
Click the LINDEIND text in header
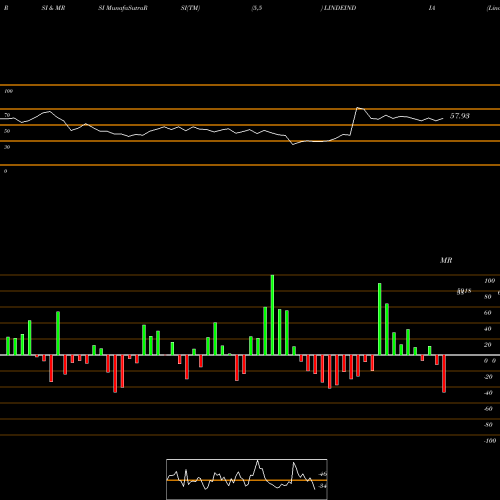pyautogui.click(x=340, y=8)
